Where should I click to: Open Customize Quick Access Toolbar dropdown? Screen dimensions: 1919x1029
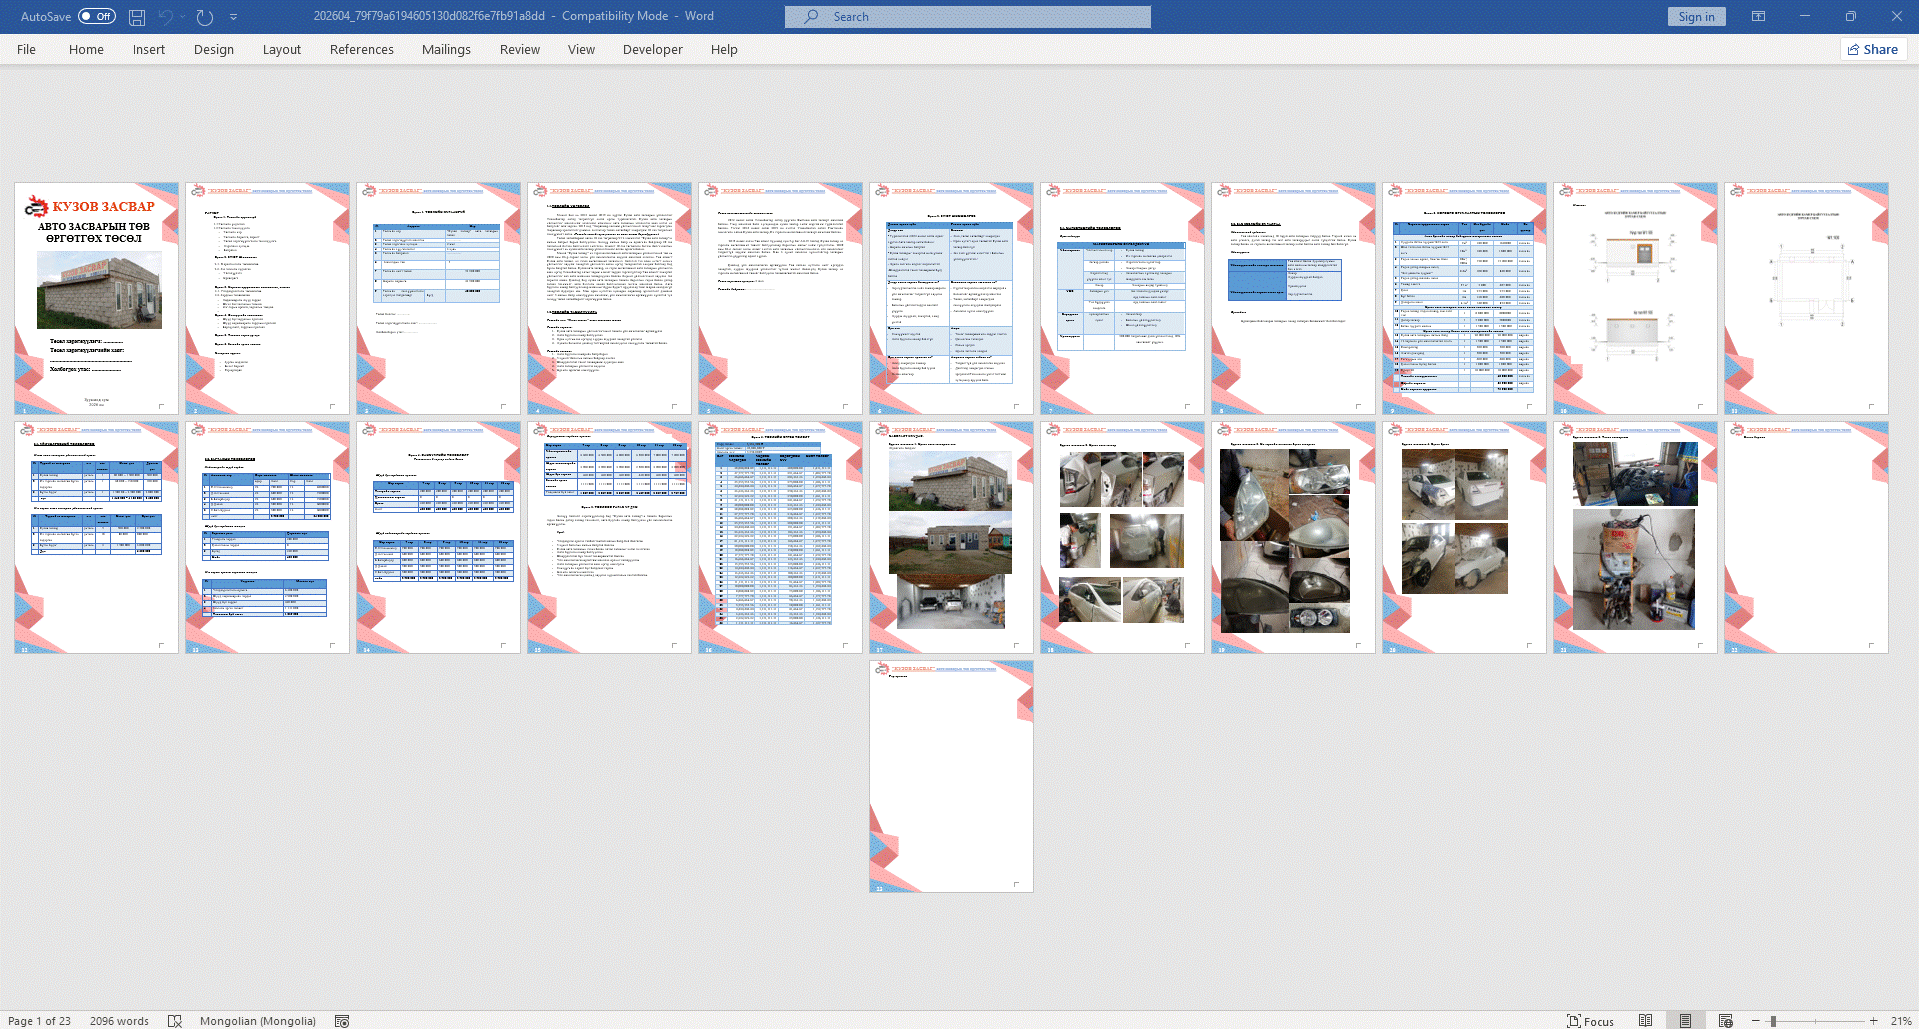point(234,17)
